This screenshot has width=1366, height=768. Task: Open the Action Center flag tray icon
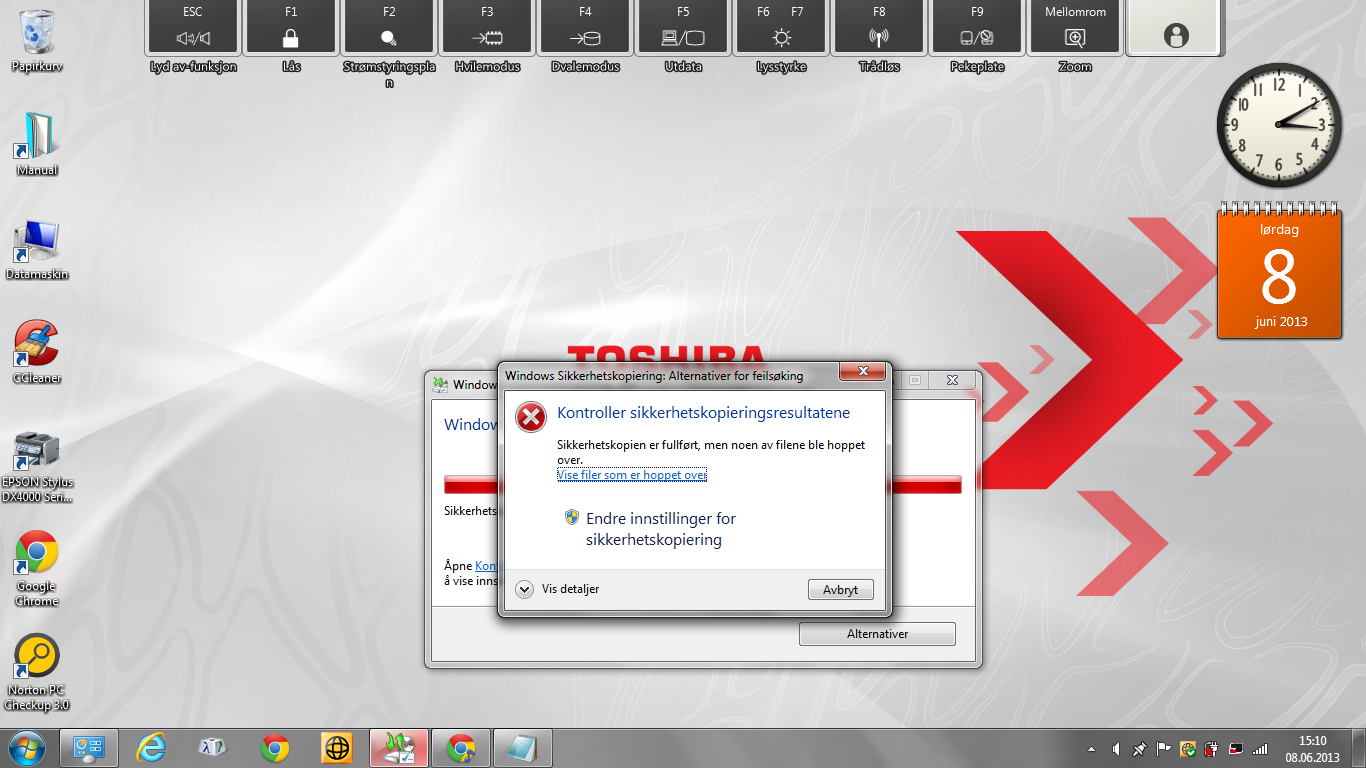click(x=1163, y=748)
